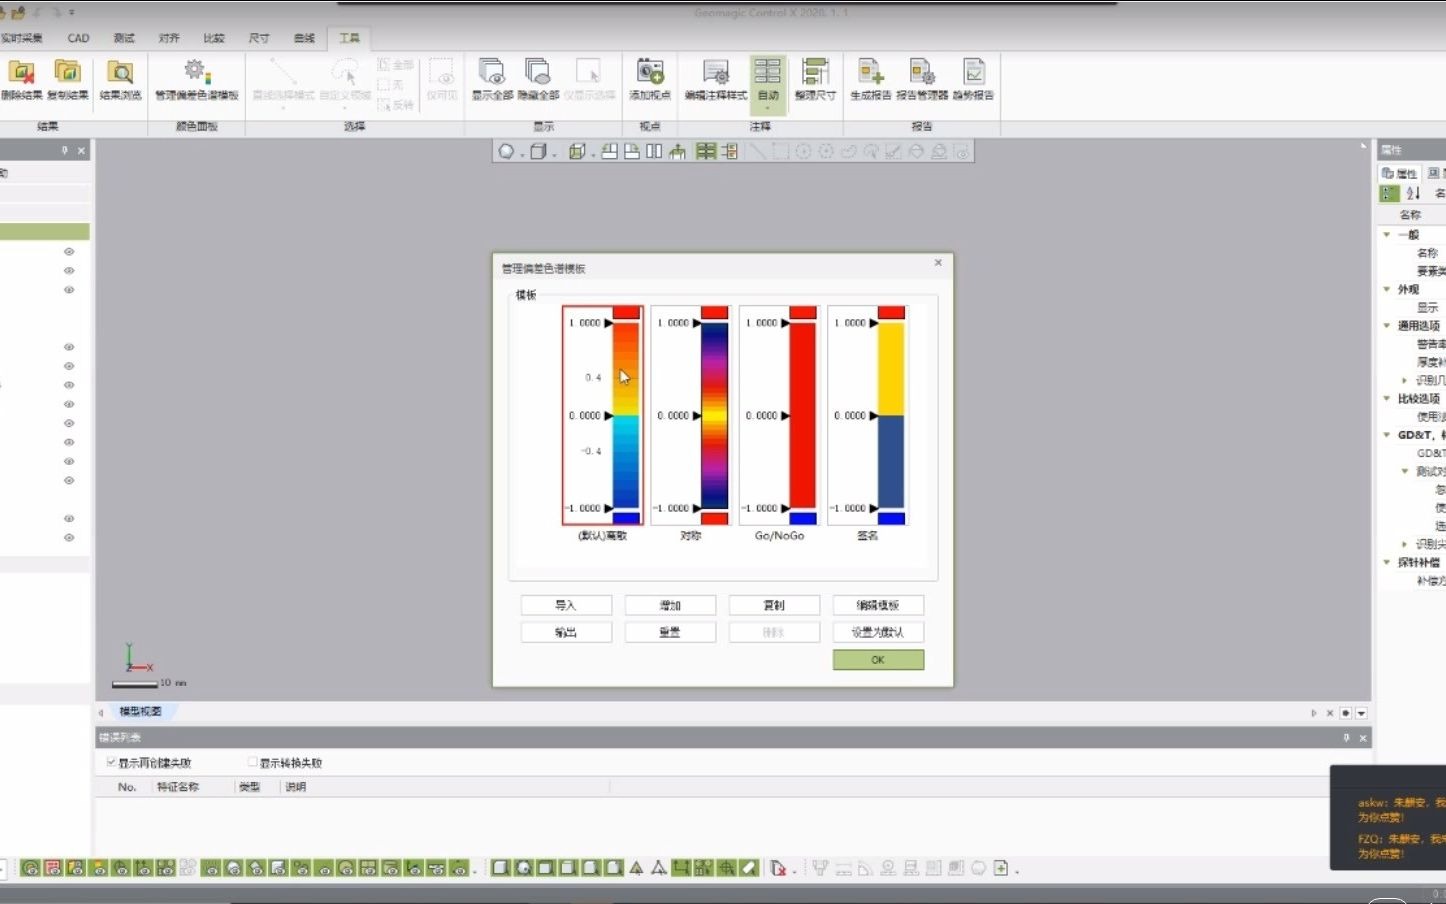This screenshot has width=1446, height=904.
Task: Click the 显示全部 ribbon icon
Action: pos(492,79)
